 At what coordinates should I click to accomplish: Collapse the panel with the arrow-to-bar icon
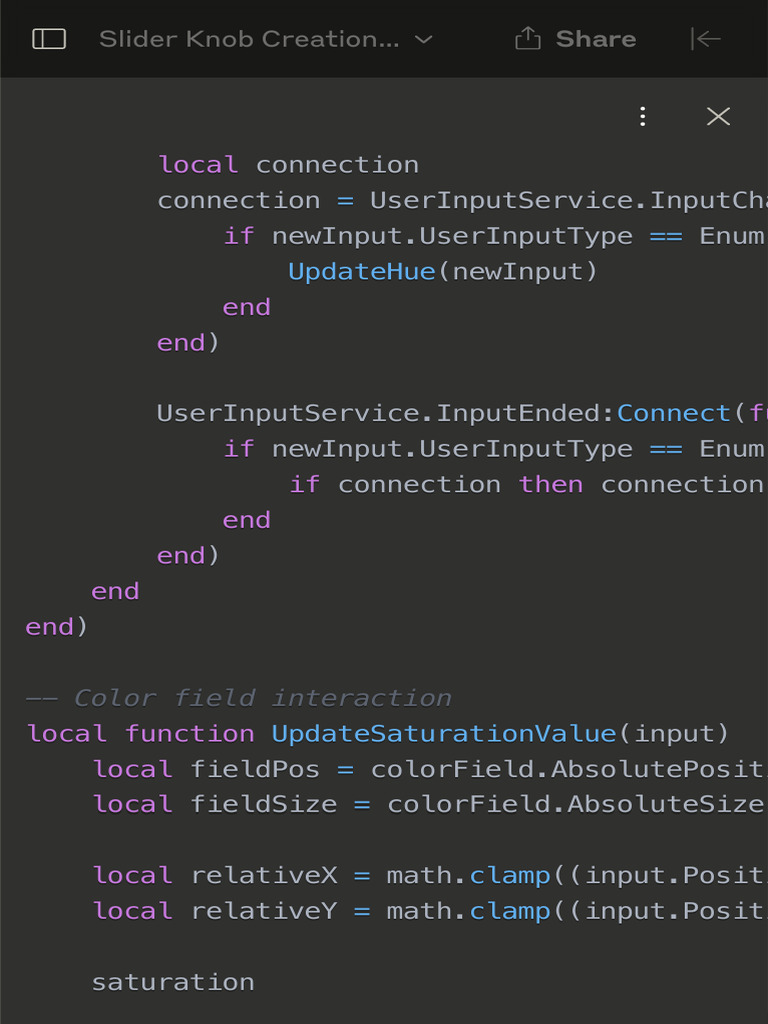[705, 39]
